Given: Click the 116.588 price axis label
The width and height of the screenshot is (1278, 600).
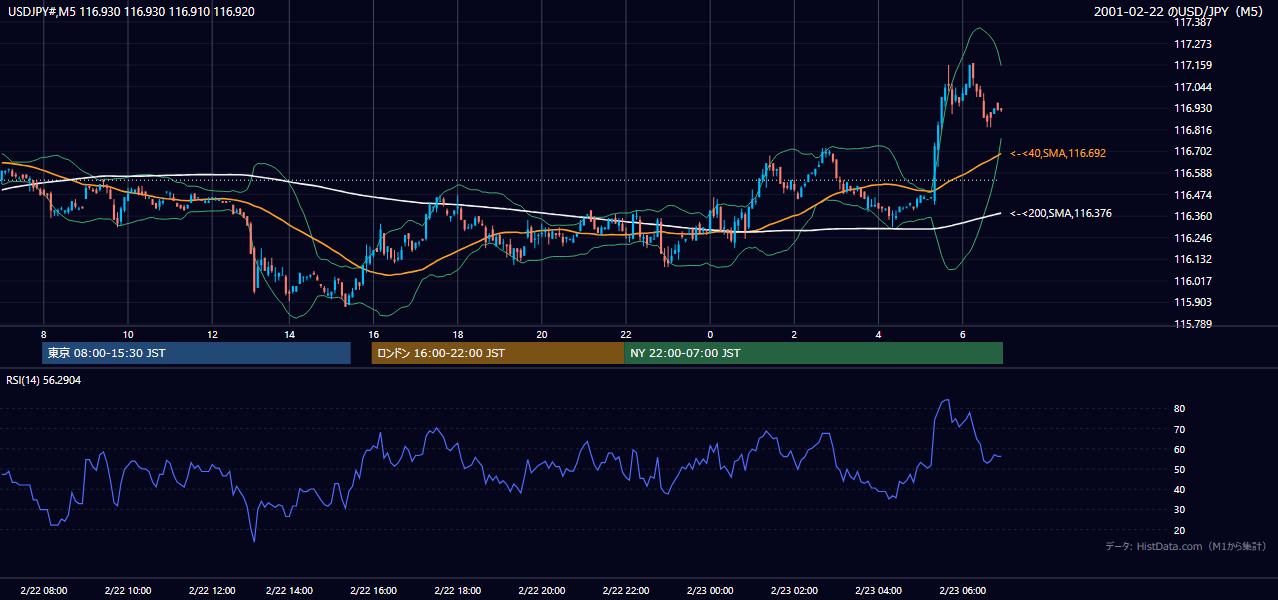Looking at the screenshot, I should coord(1193,173).
